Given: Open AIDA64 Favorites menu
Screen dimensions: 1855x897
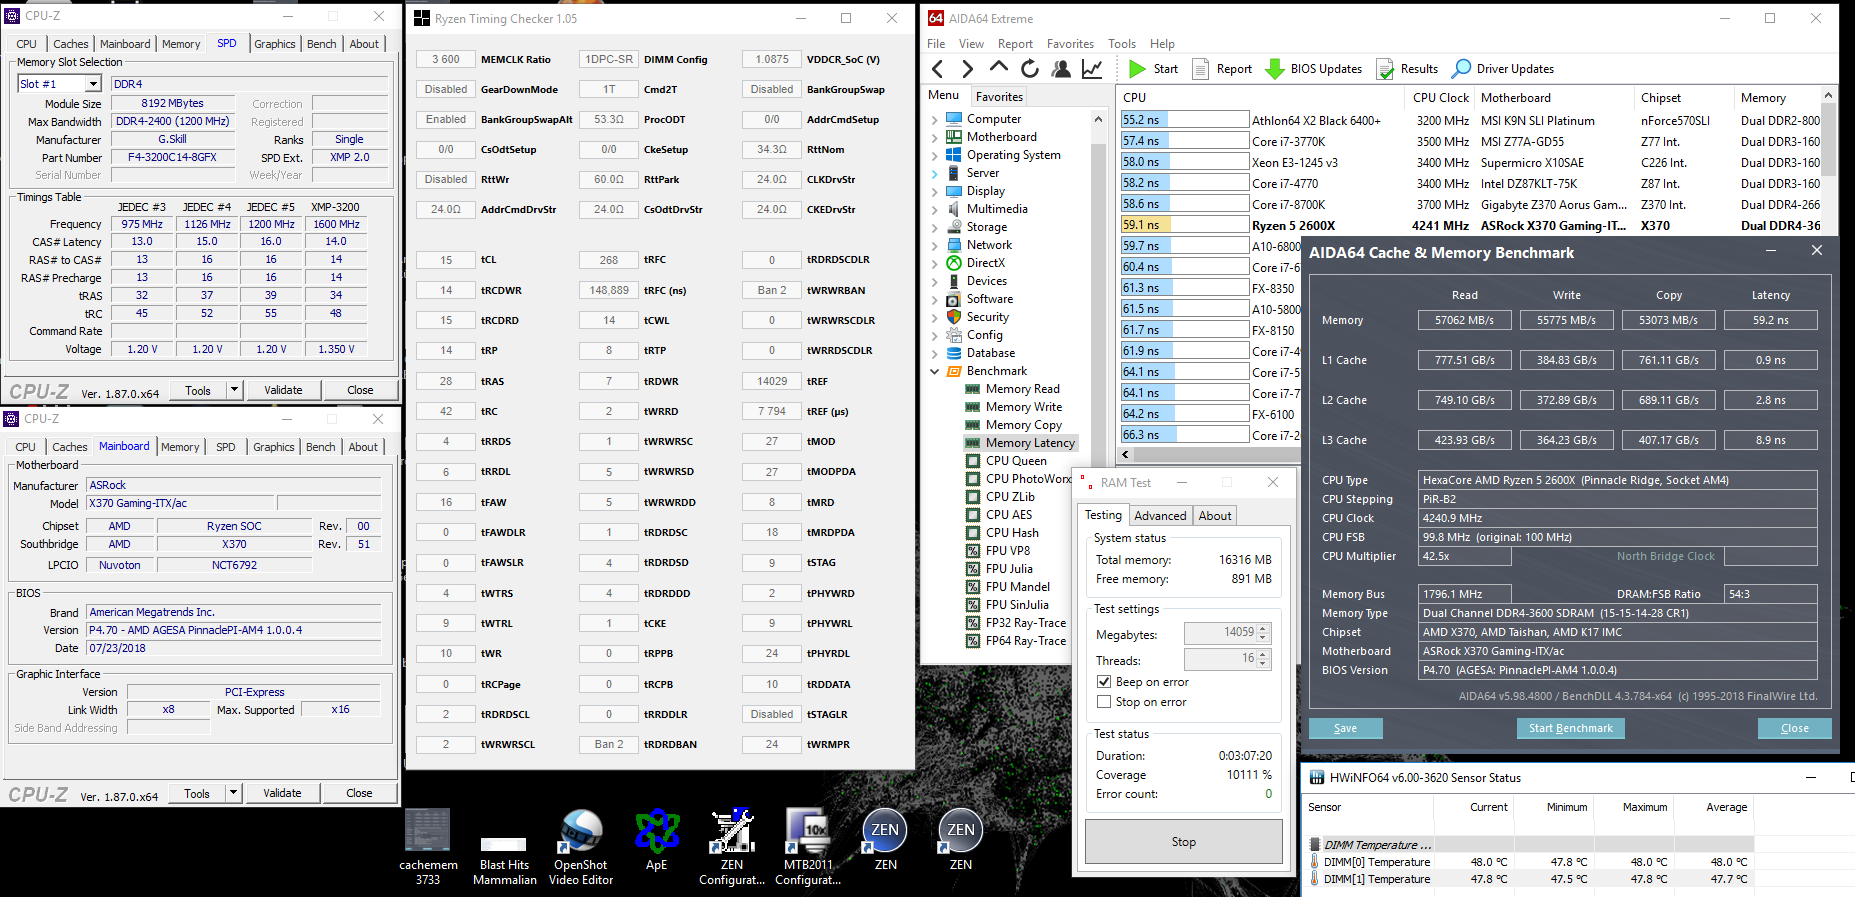Looking at the screenshot, I should click(x=1070, y=44).
